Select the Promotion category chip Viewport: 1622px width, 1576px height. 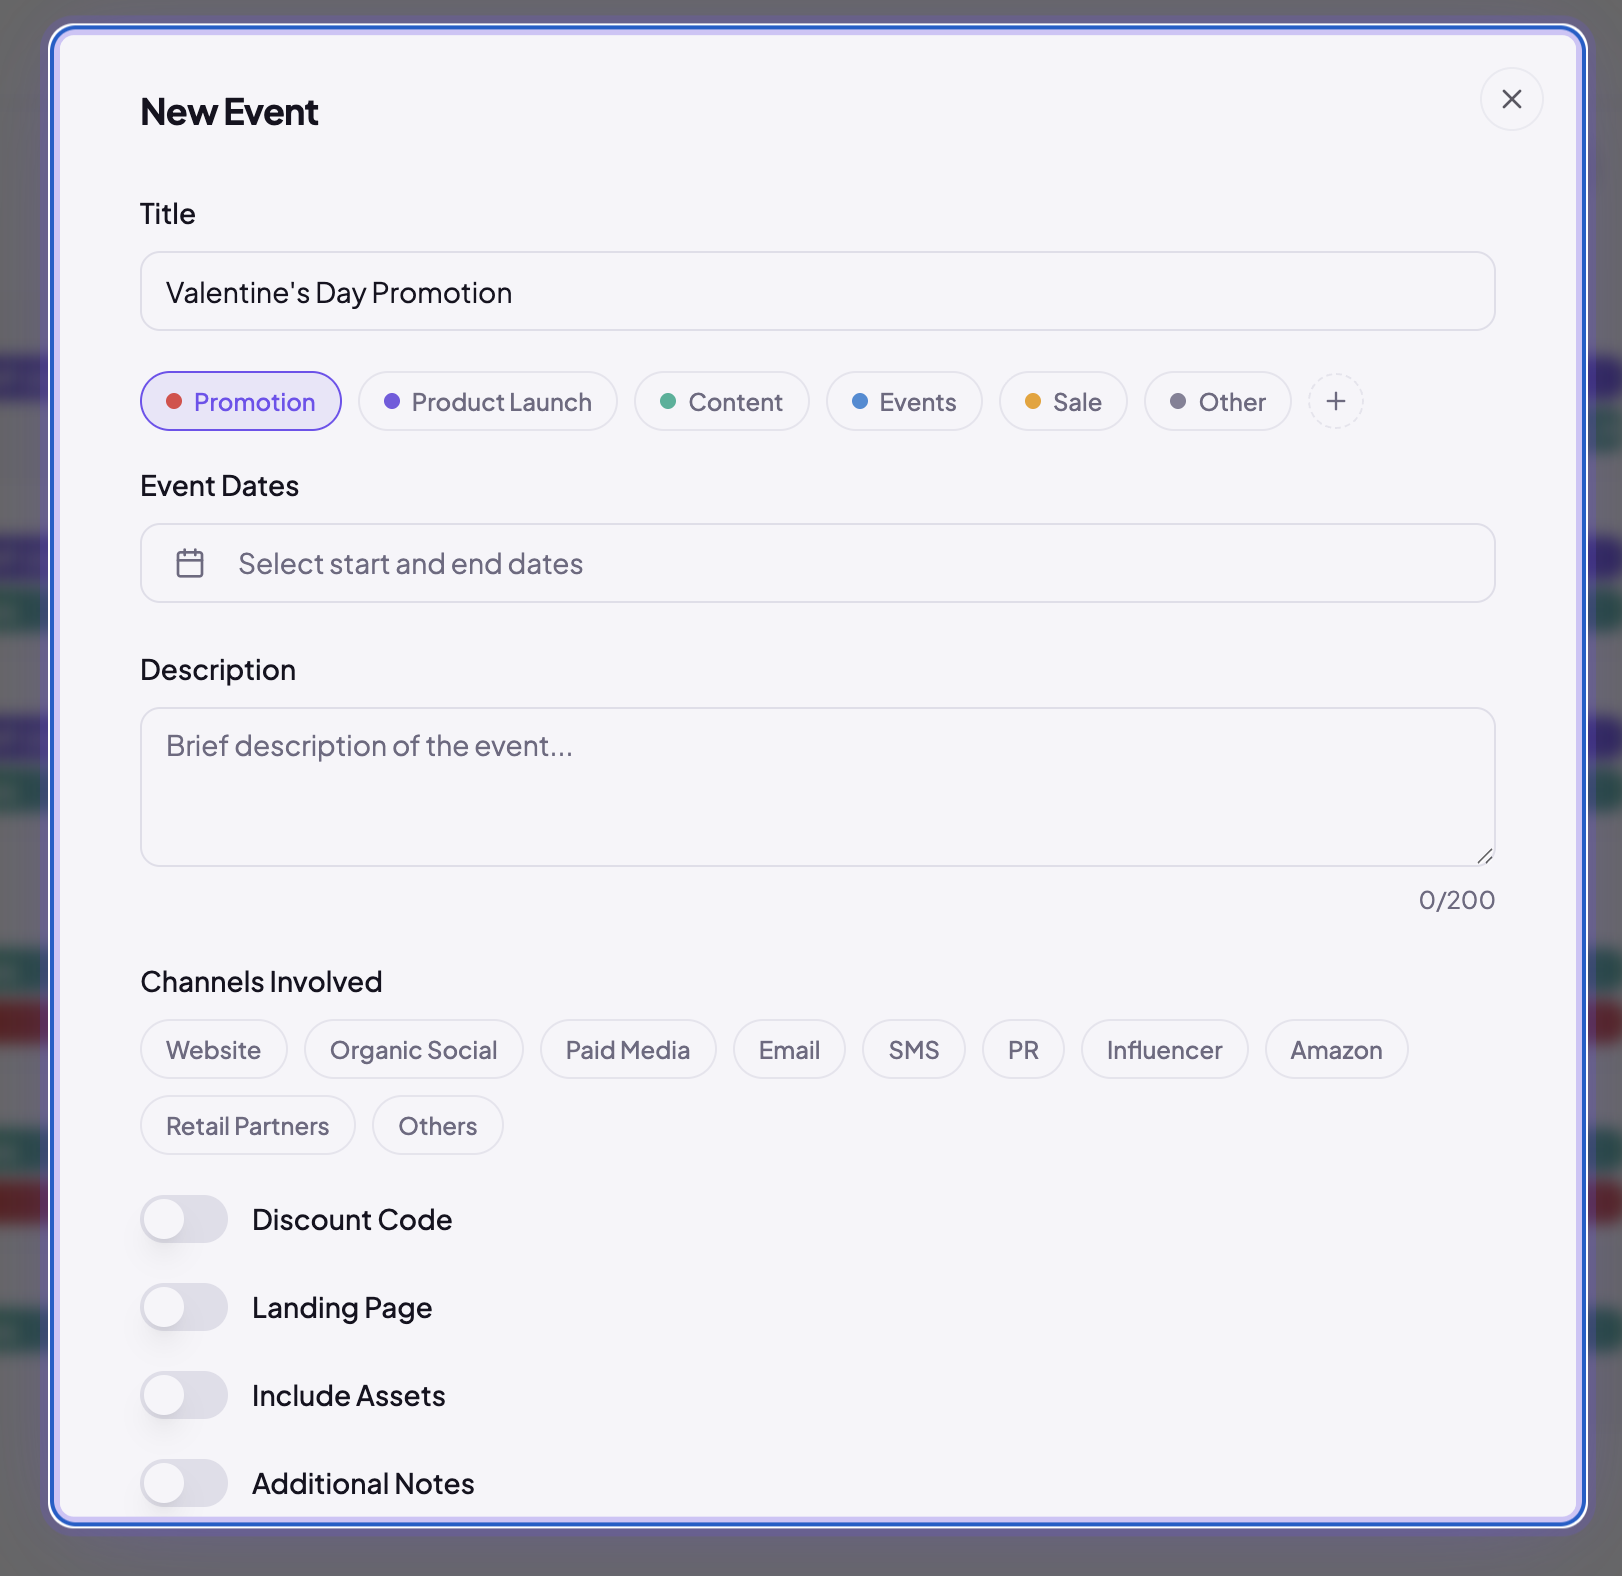tap(241, 401)
